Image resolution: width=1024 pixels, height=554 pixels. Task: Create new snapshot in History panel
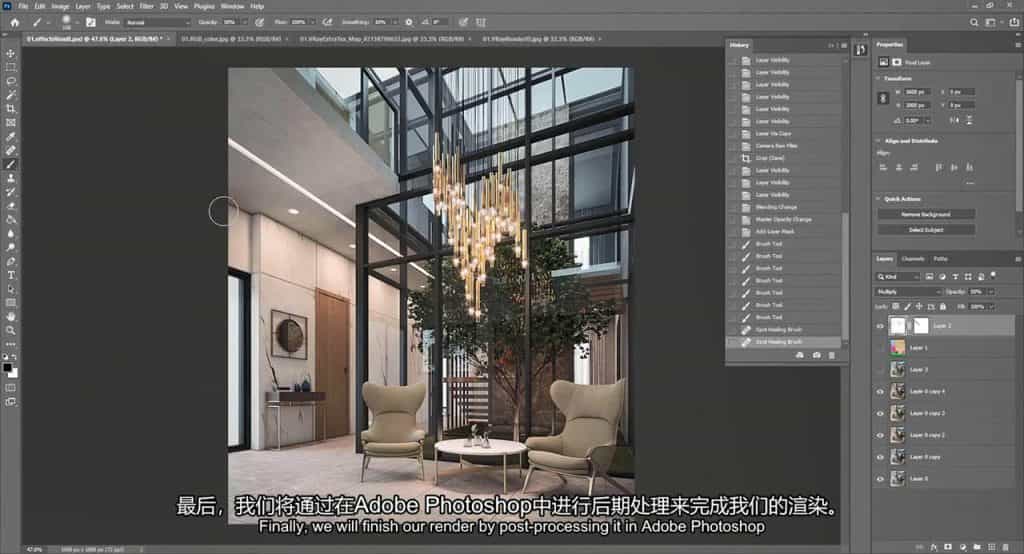point(816,355)
